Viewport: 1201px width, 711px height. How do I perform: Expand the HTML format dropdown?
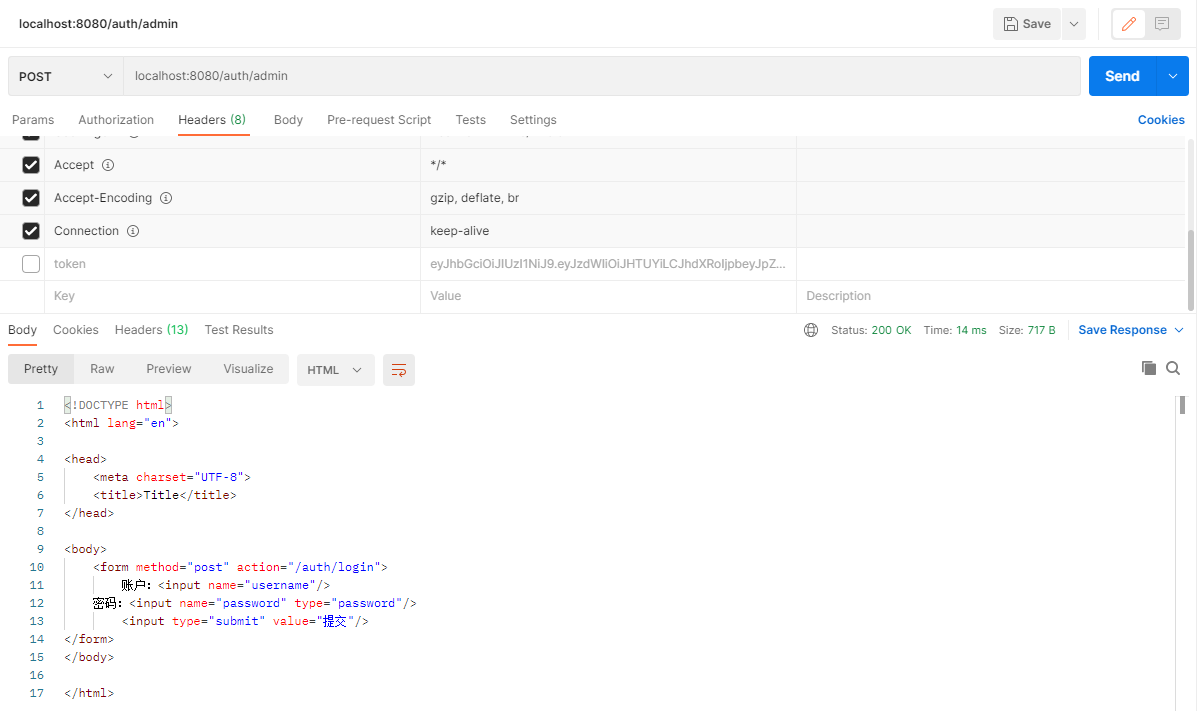click(335, 370)
